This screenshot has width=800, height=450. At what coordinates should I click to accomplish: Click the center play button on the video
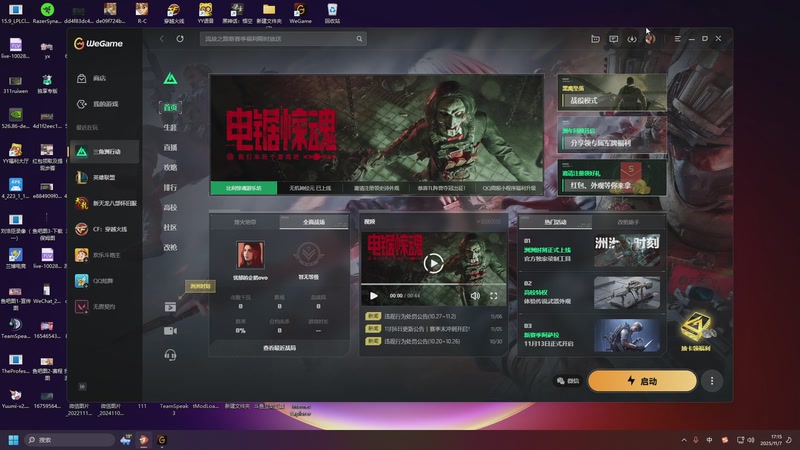tap(433, 263)
